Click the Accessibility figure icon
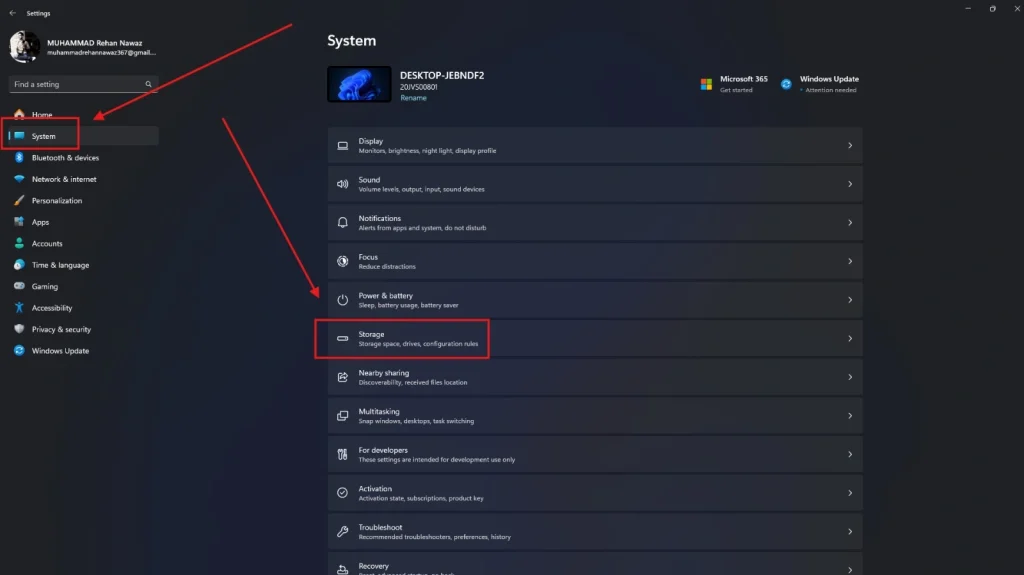1024x575 pixels. click(19, 307)
